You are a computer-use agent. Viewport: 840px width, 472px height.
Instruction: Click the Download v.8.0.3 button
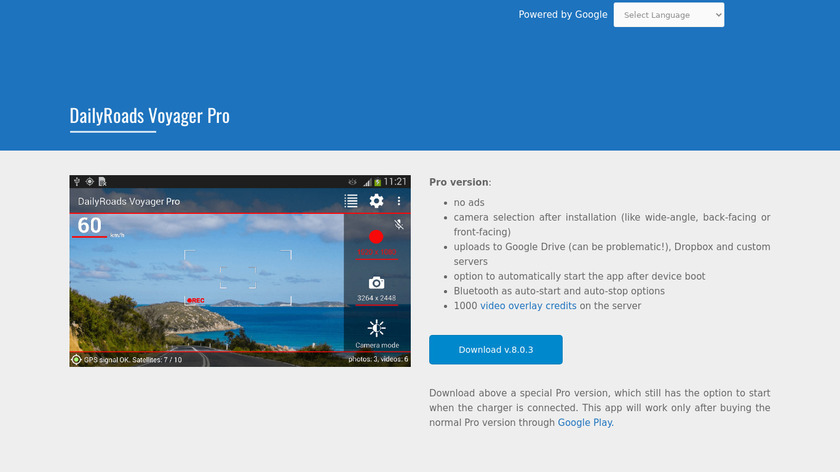point(496,349)
